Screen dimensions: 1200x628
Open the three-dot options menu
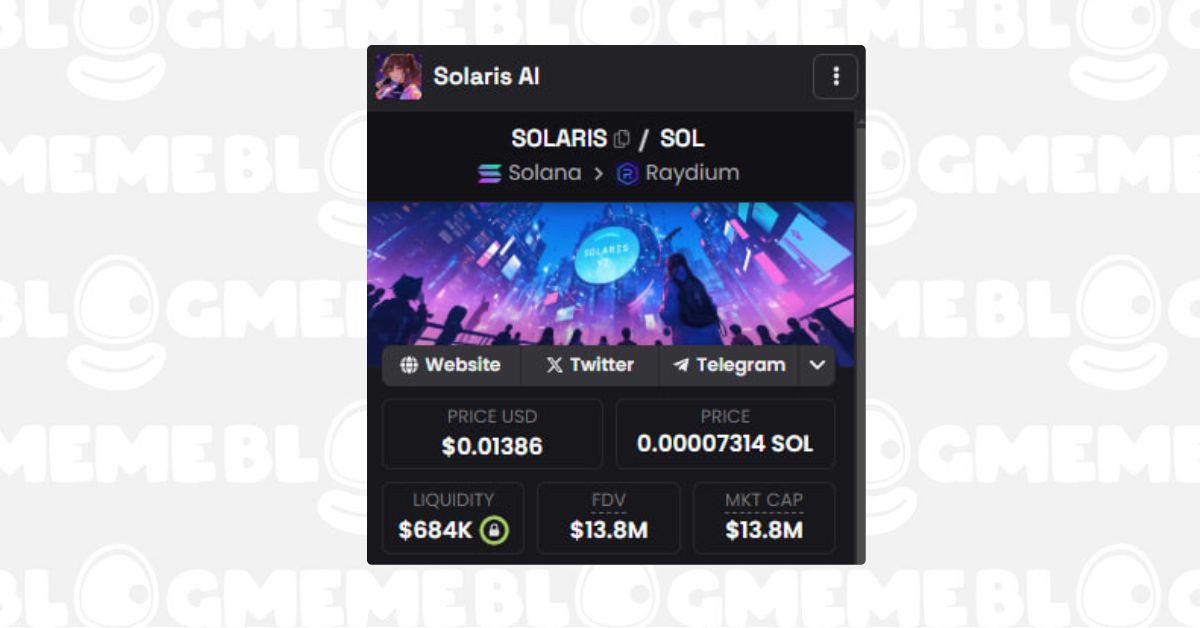tap(835, 77)
